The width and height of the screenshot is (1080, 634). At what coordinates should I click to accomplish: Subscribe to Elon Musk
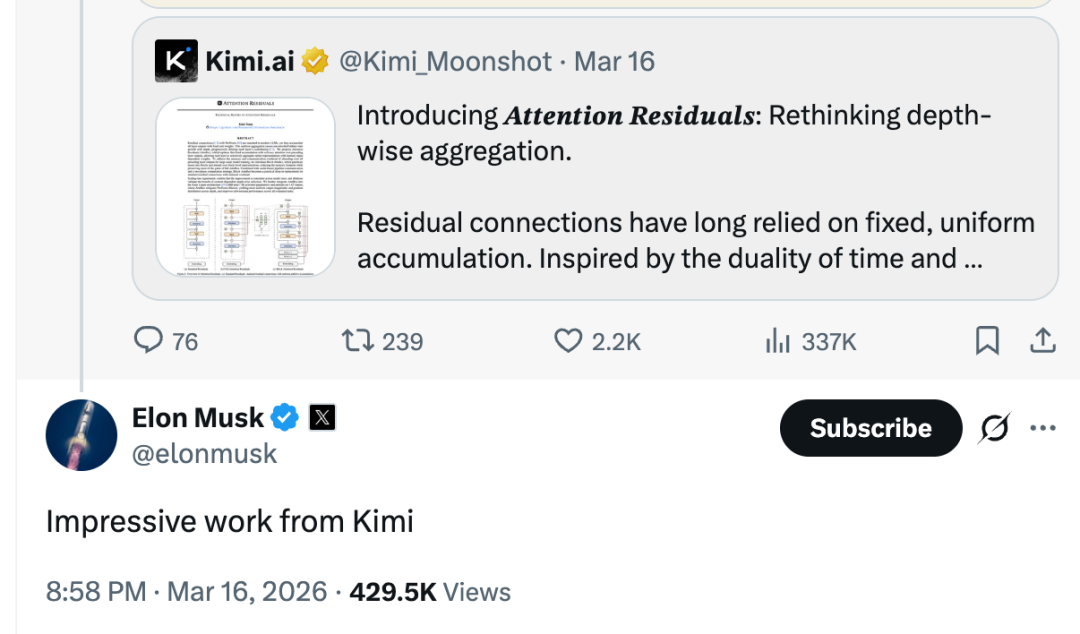click(870, 428)
